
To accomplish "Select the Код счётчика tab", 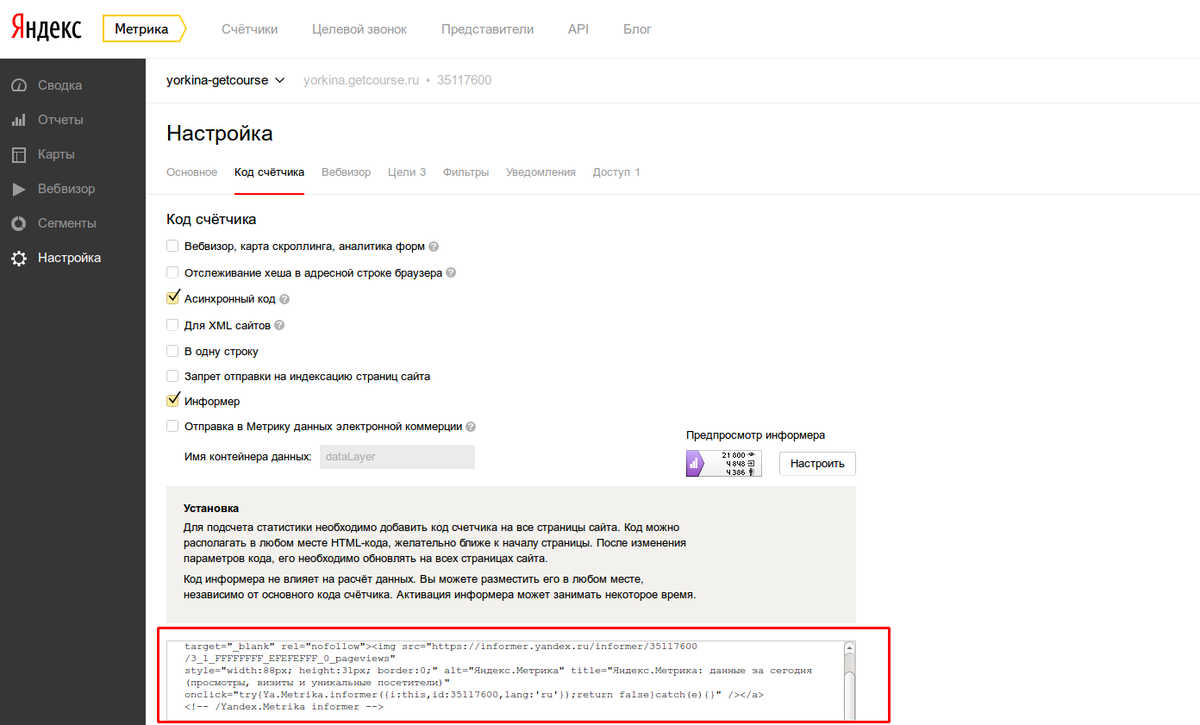I will click(269, 172).
